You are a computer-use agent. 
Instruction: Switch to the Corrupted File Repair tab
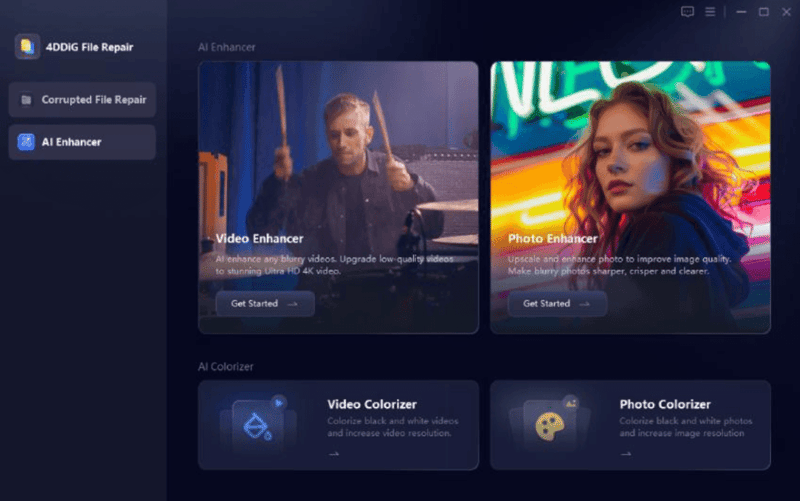click(93, 100)
